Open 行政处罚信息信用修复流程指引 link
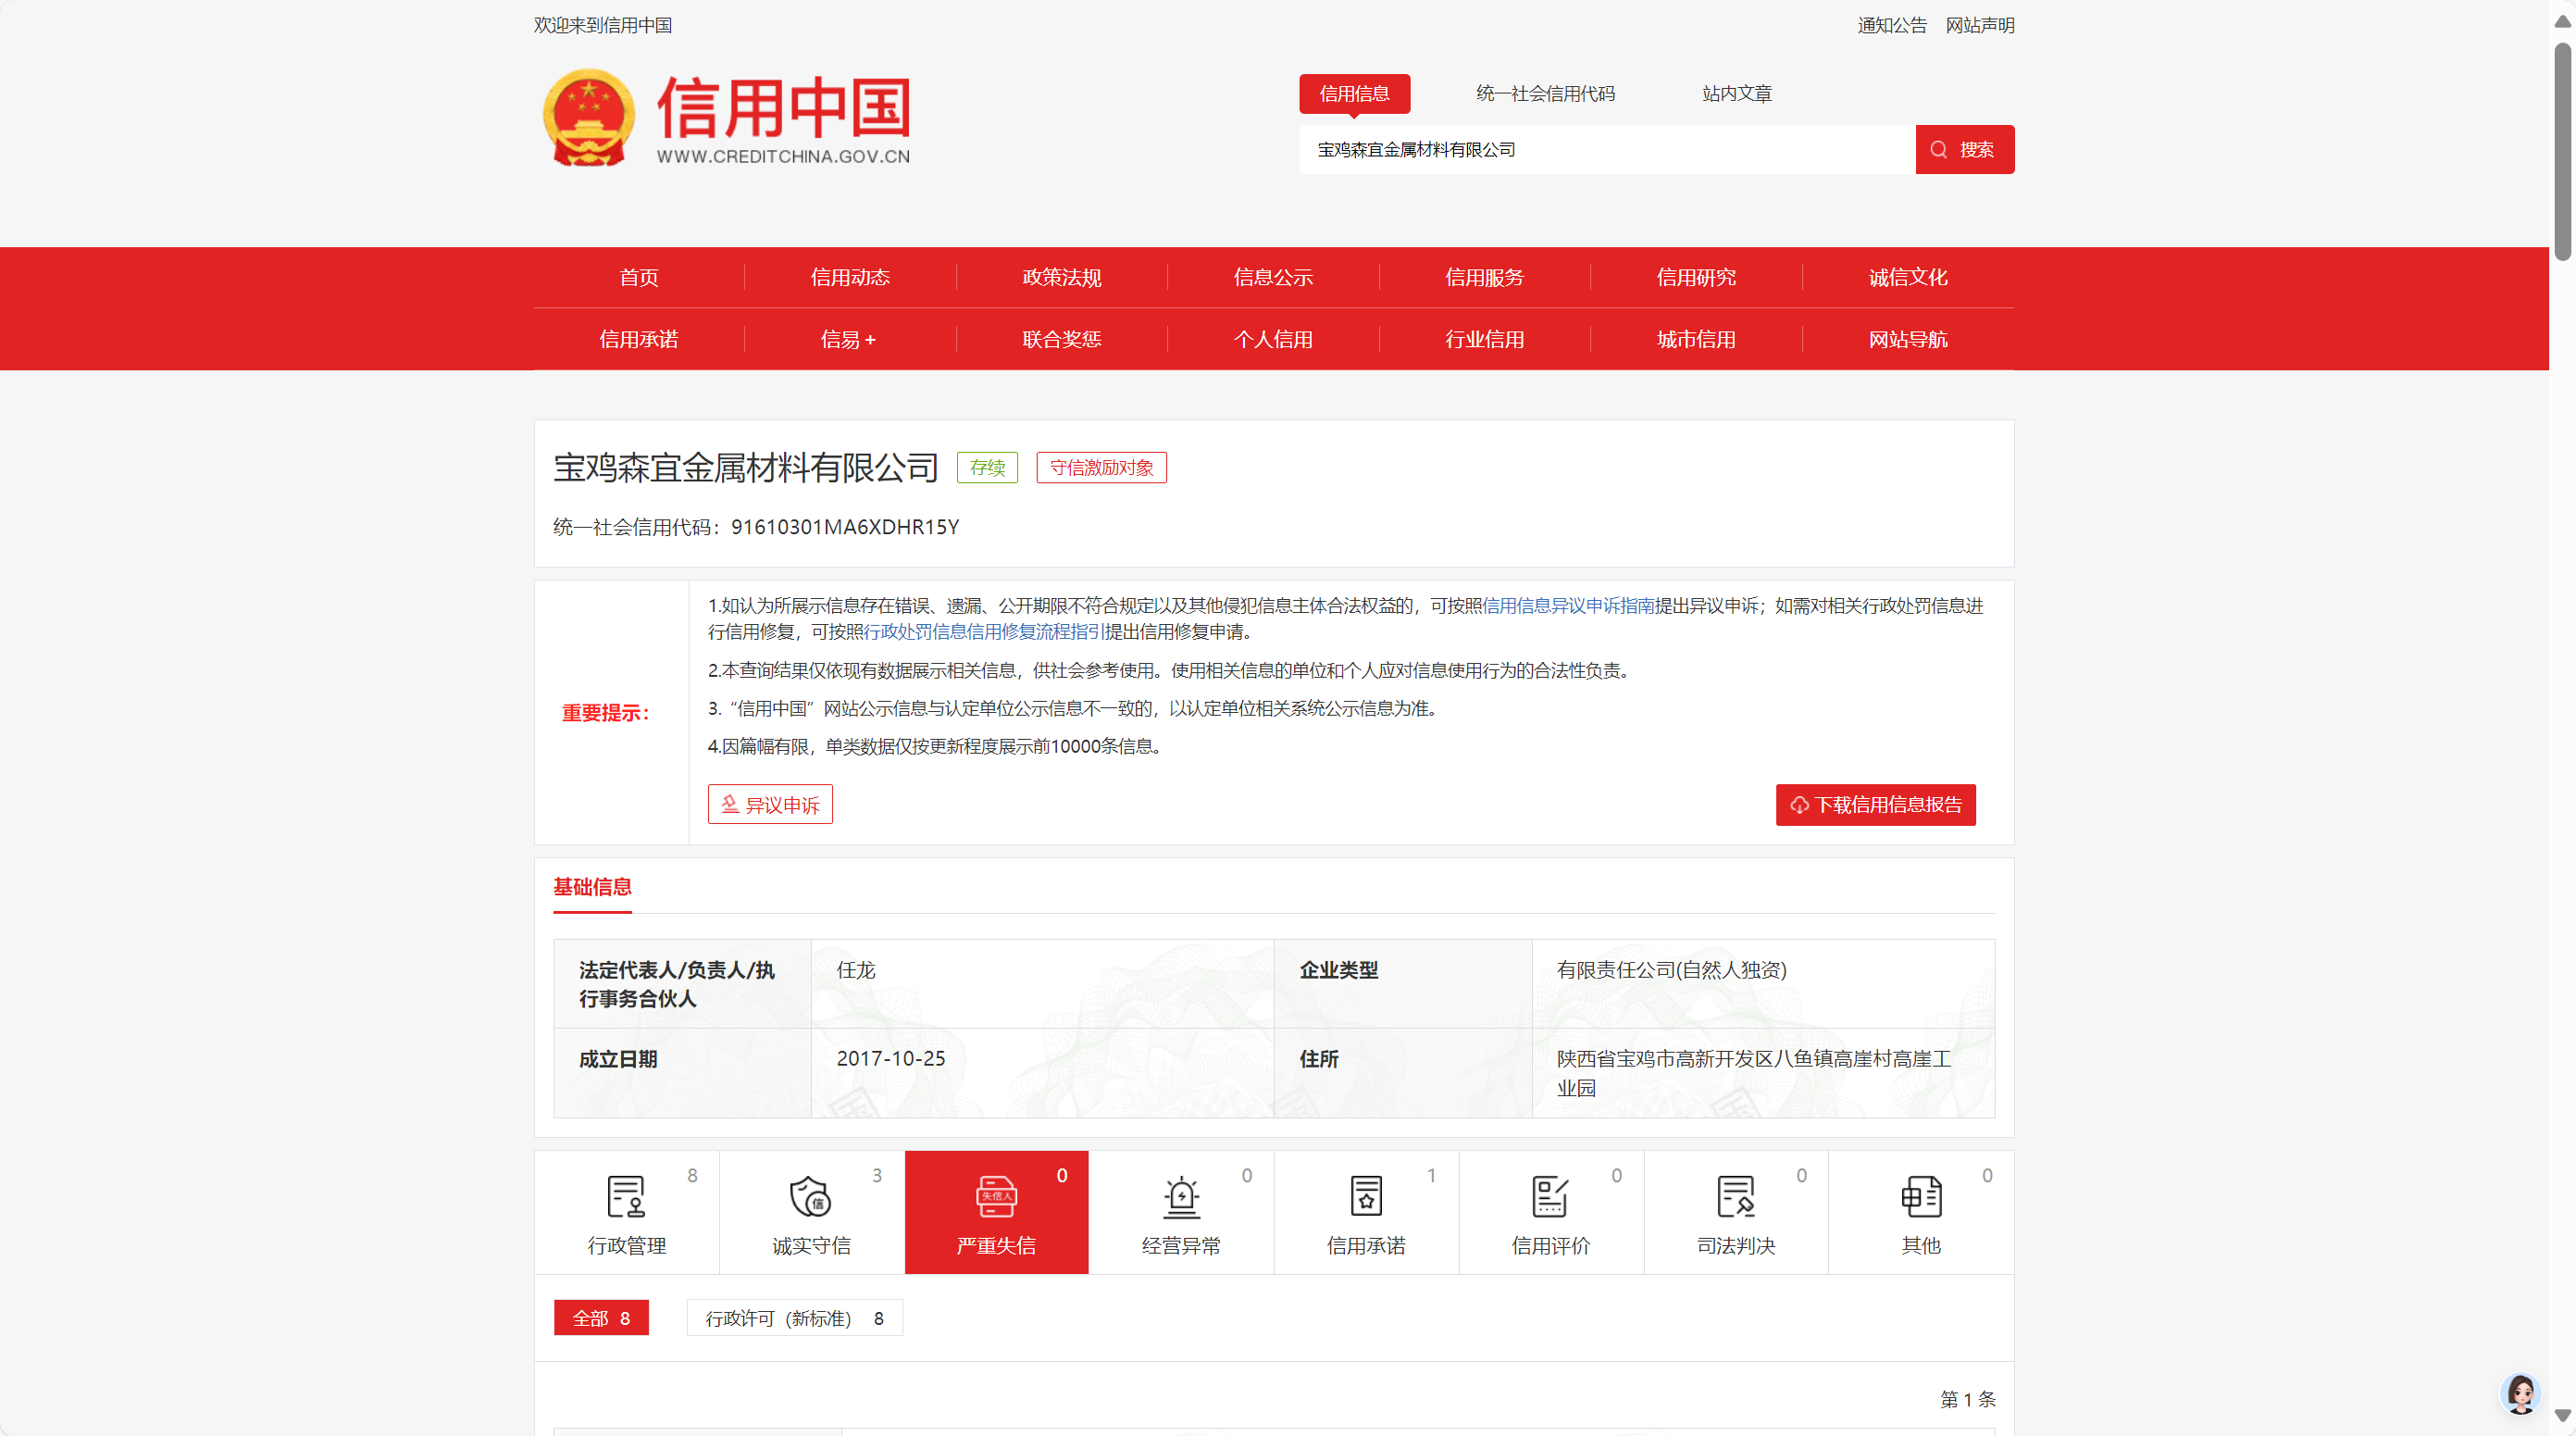 click(x=984, y=631)
